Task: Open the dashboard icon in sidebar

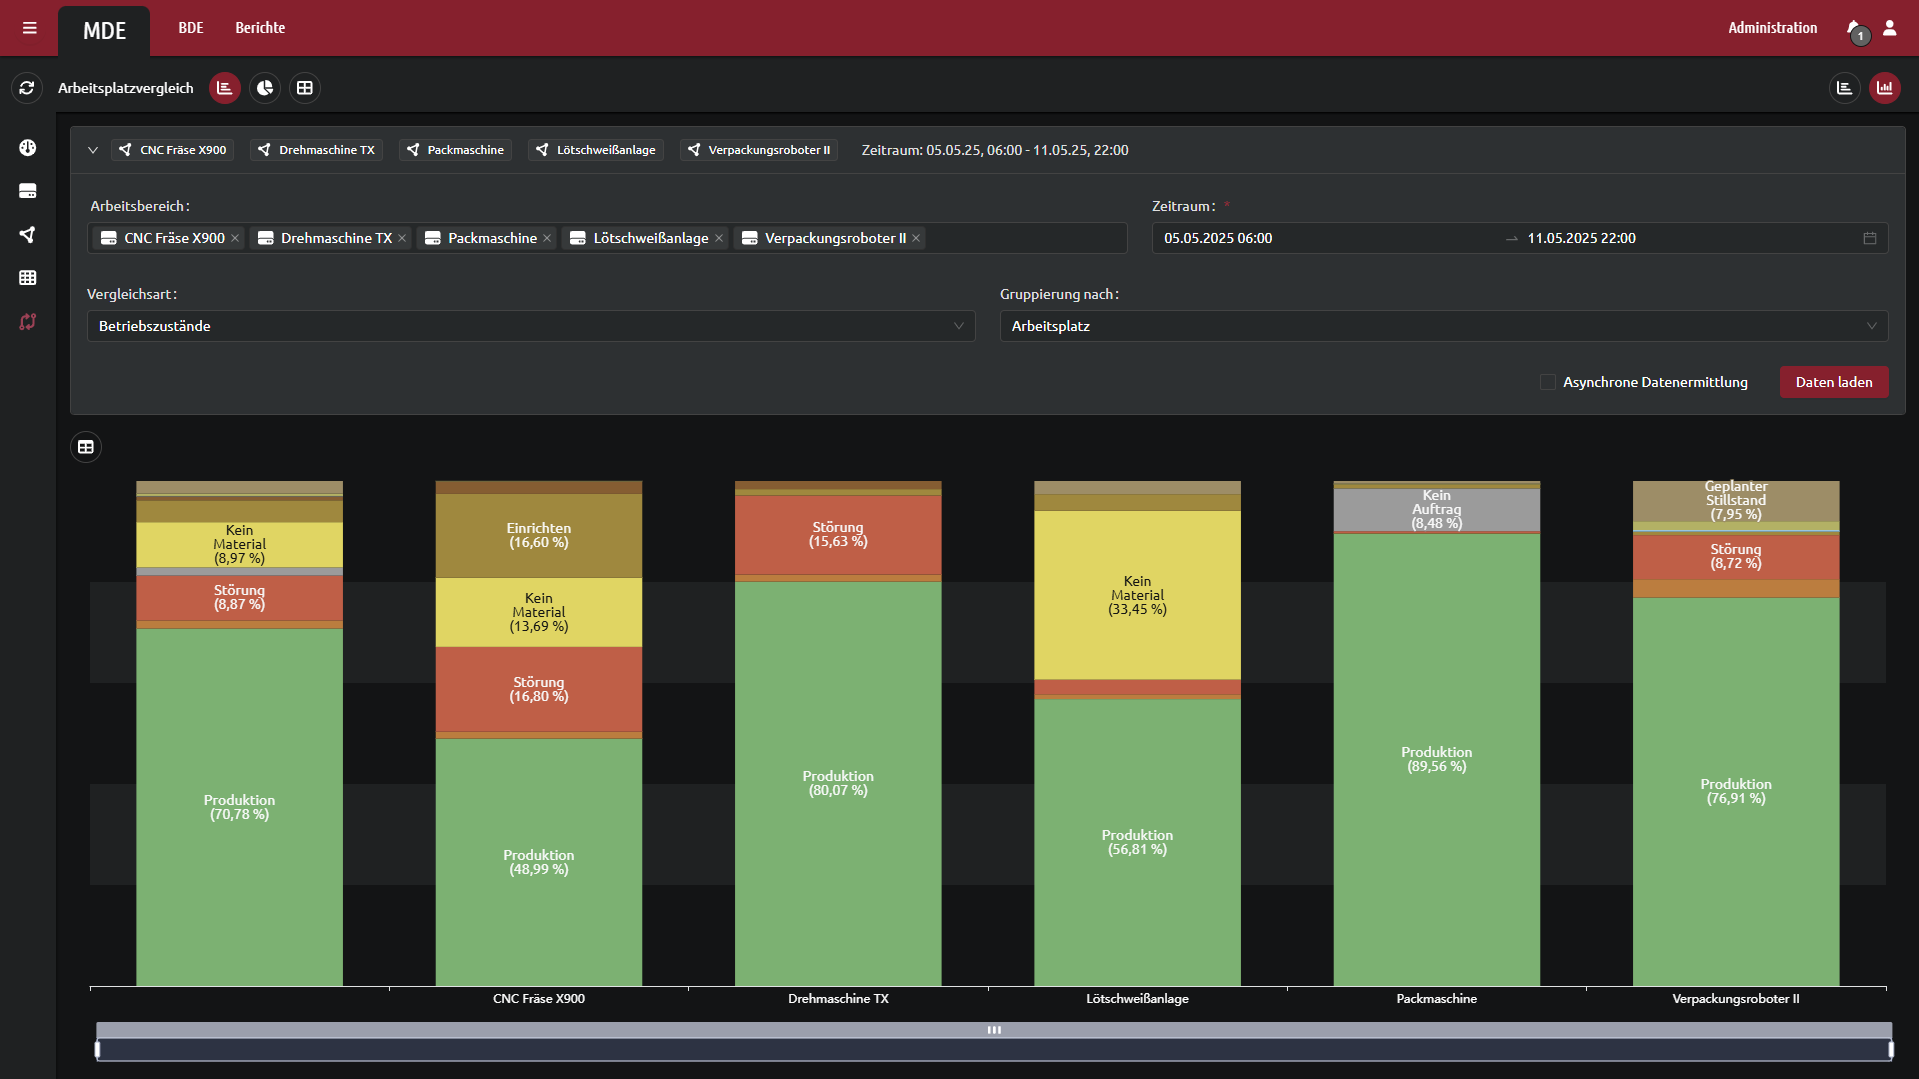Action: click(28, 148)
